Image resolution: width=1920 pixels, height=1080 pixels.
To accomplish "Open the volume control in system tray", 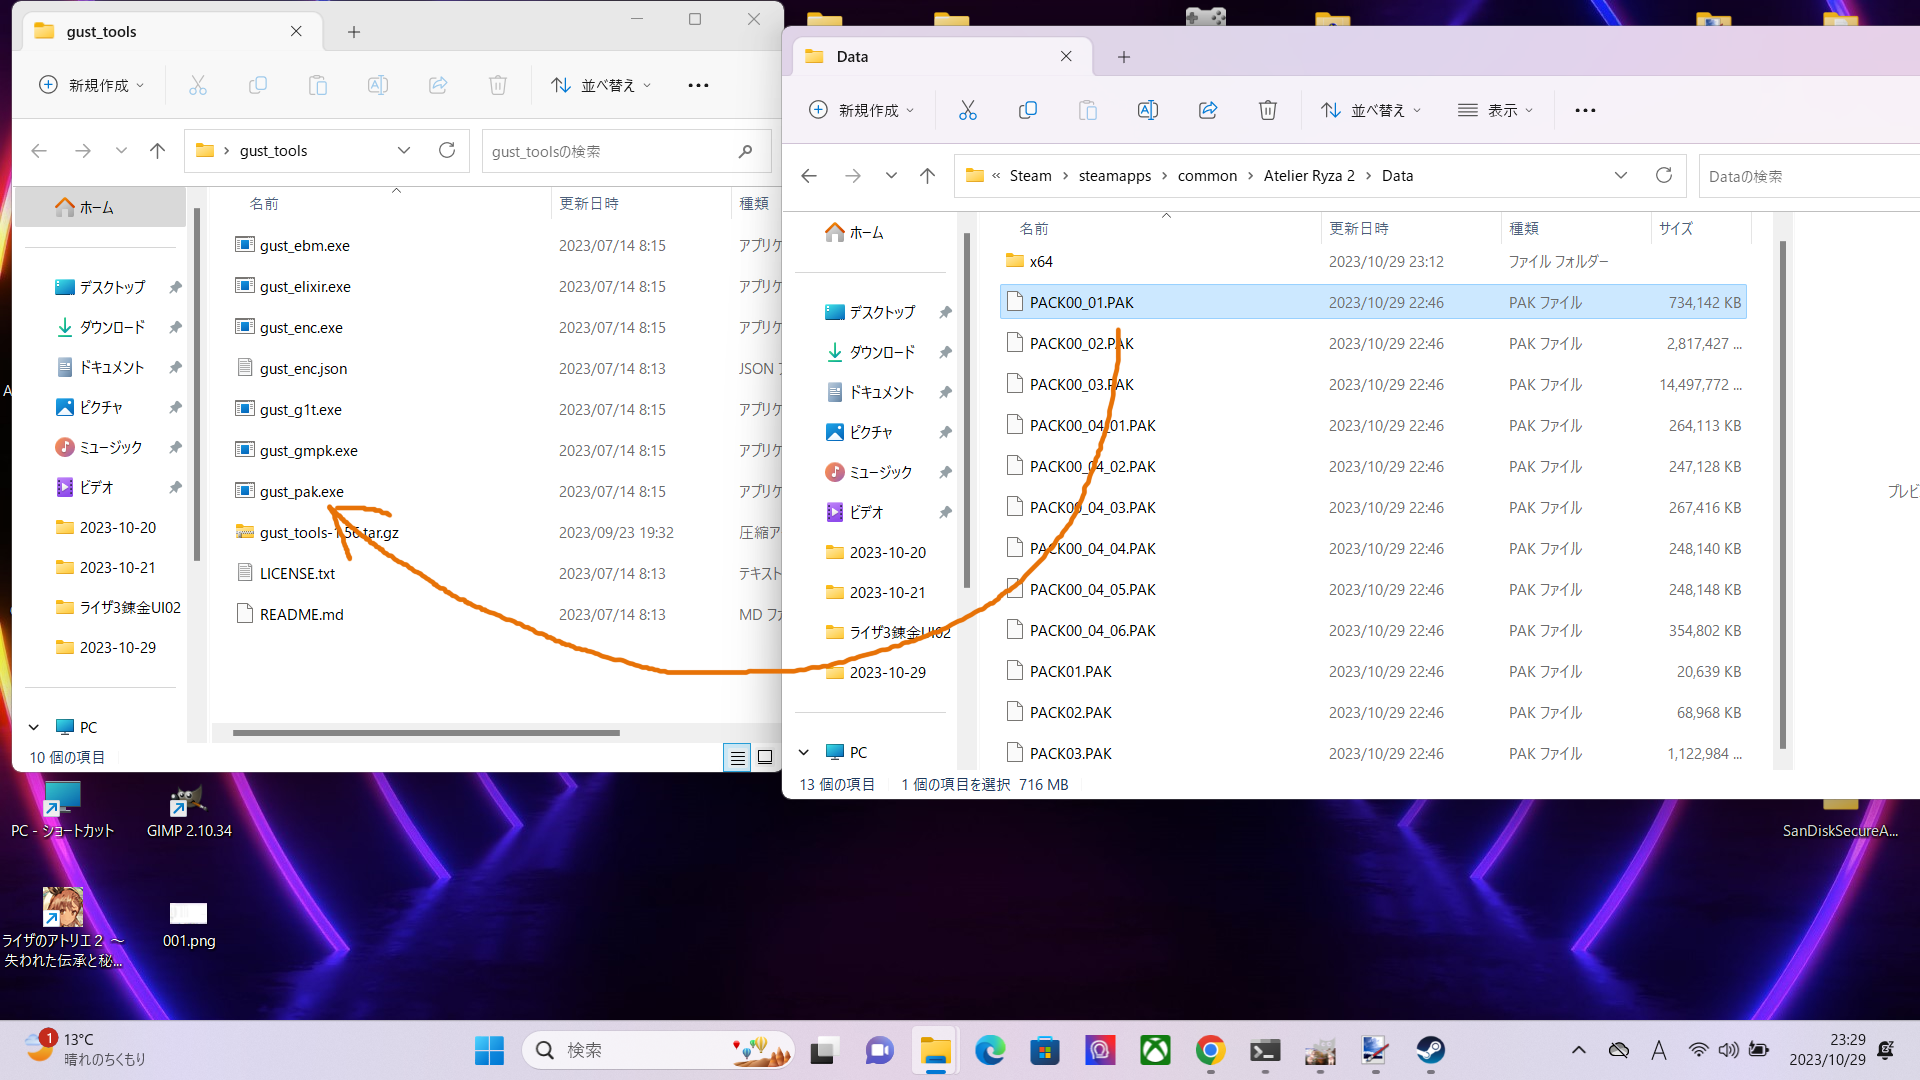I will click(x=1728, y=1050).
